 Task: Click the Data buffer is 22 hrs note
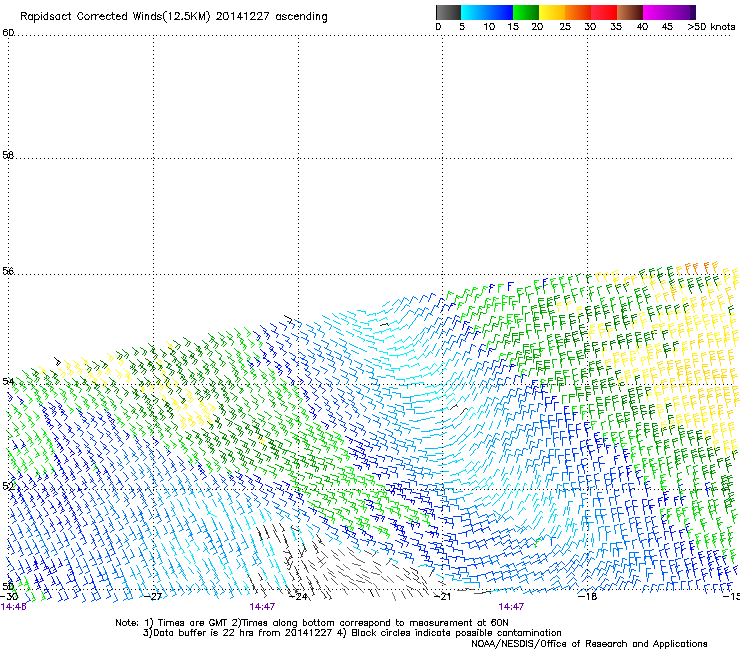pyautogui.click(x=237, y=633)
